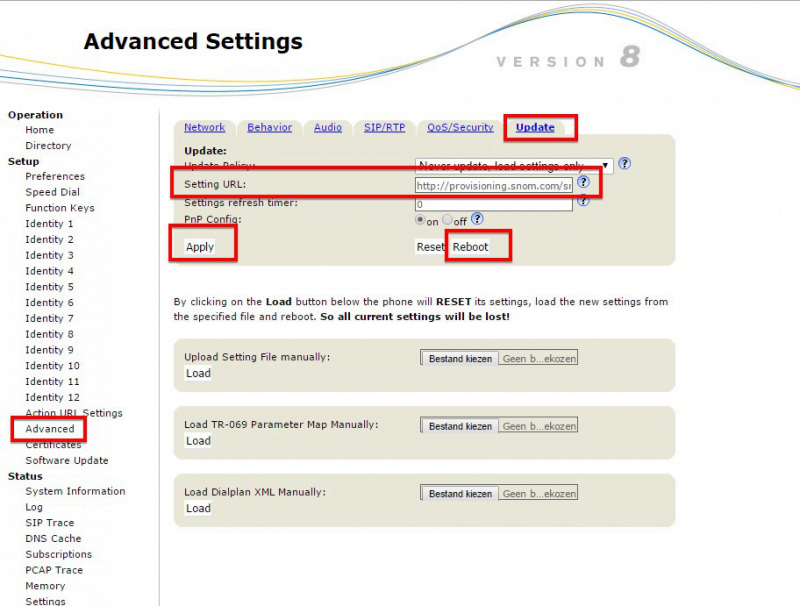Open help icon next to PnP Config
Screen dimensions: 800x606
click(477, 219)
